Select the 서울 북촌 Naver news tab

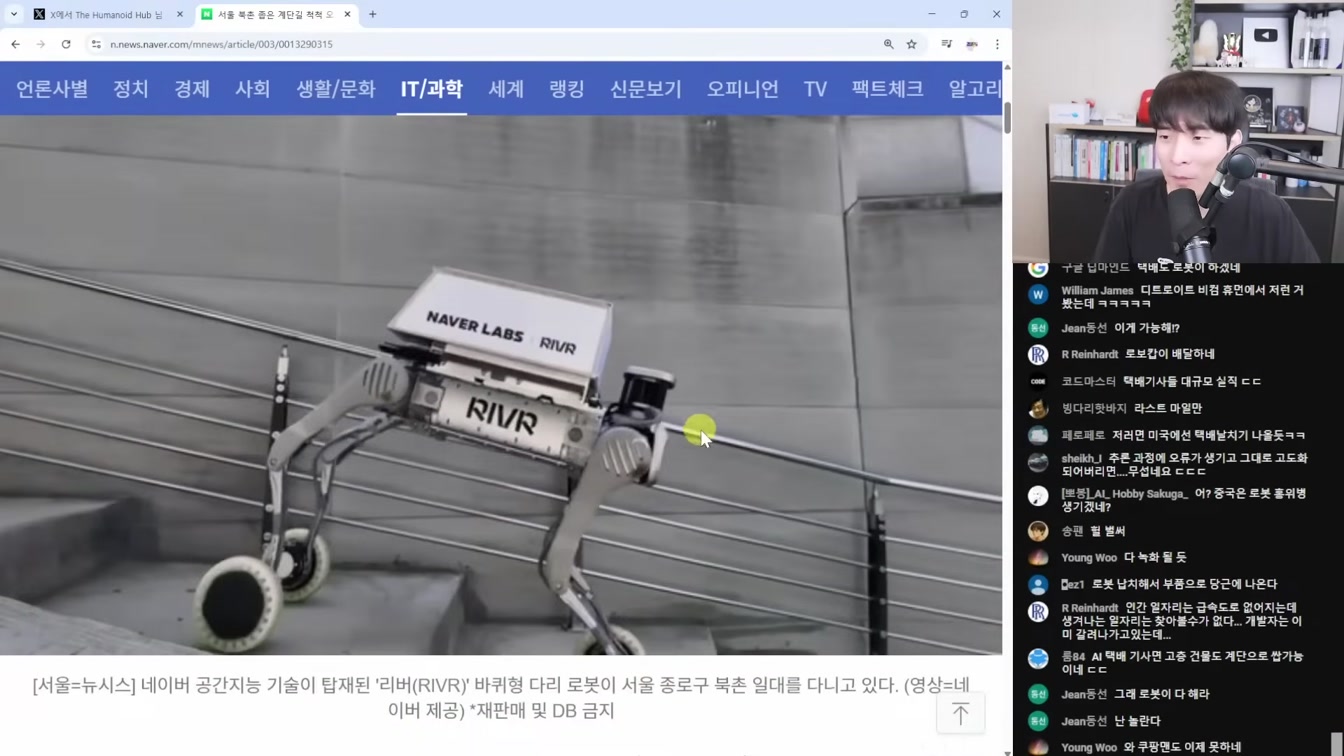pyautogui.click(x=275, y=14)
